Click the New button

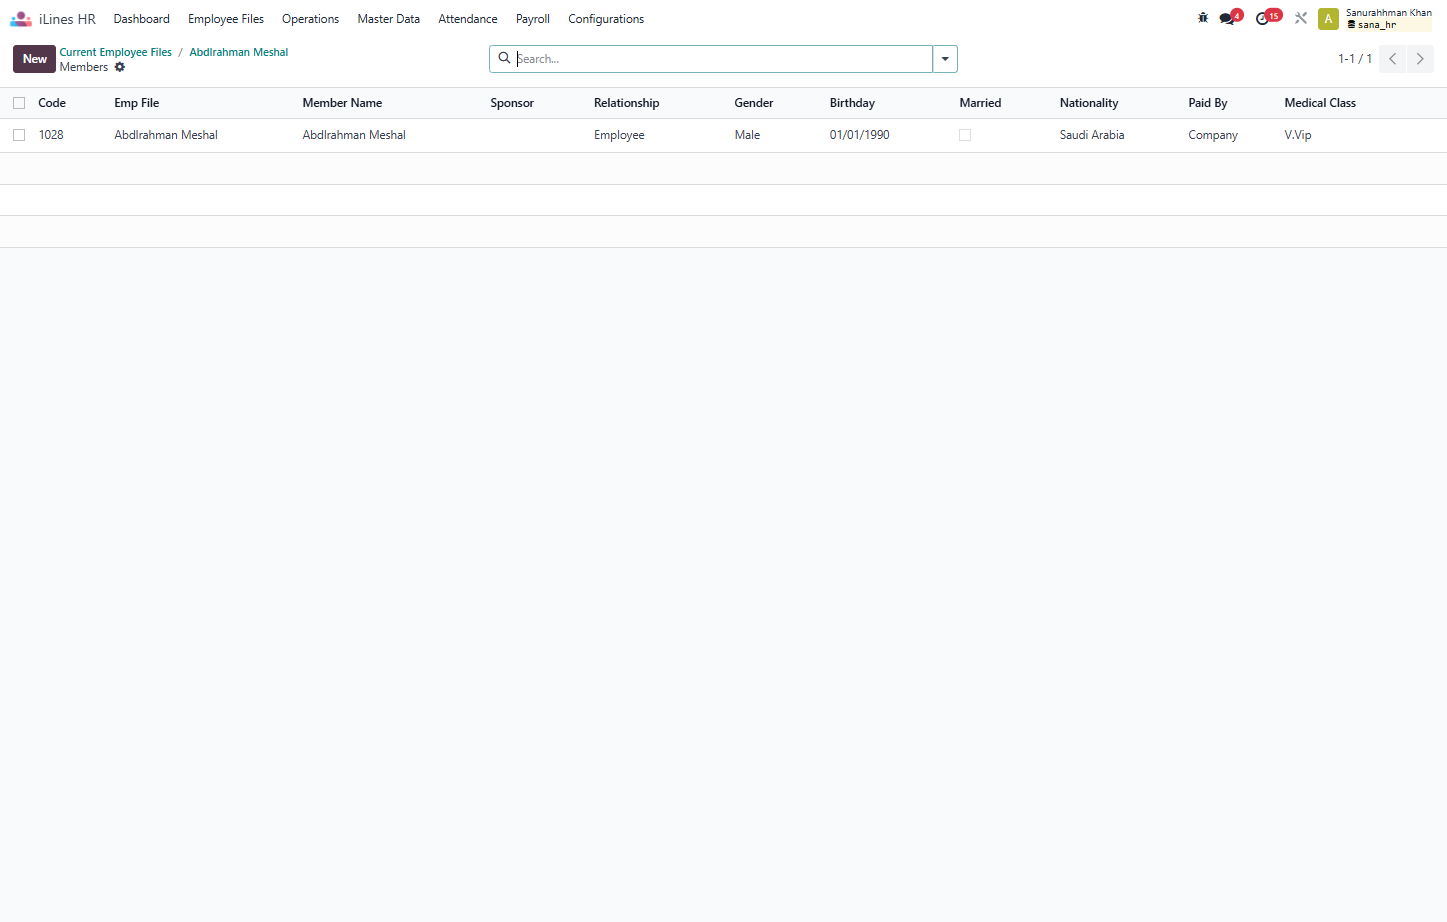click(x=34, y=59)
